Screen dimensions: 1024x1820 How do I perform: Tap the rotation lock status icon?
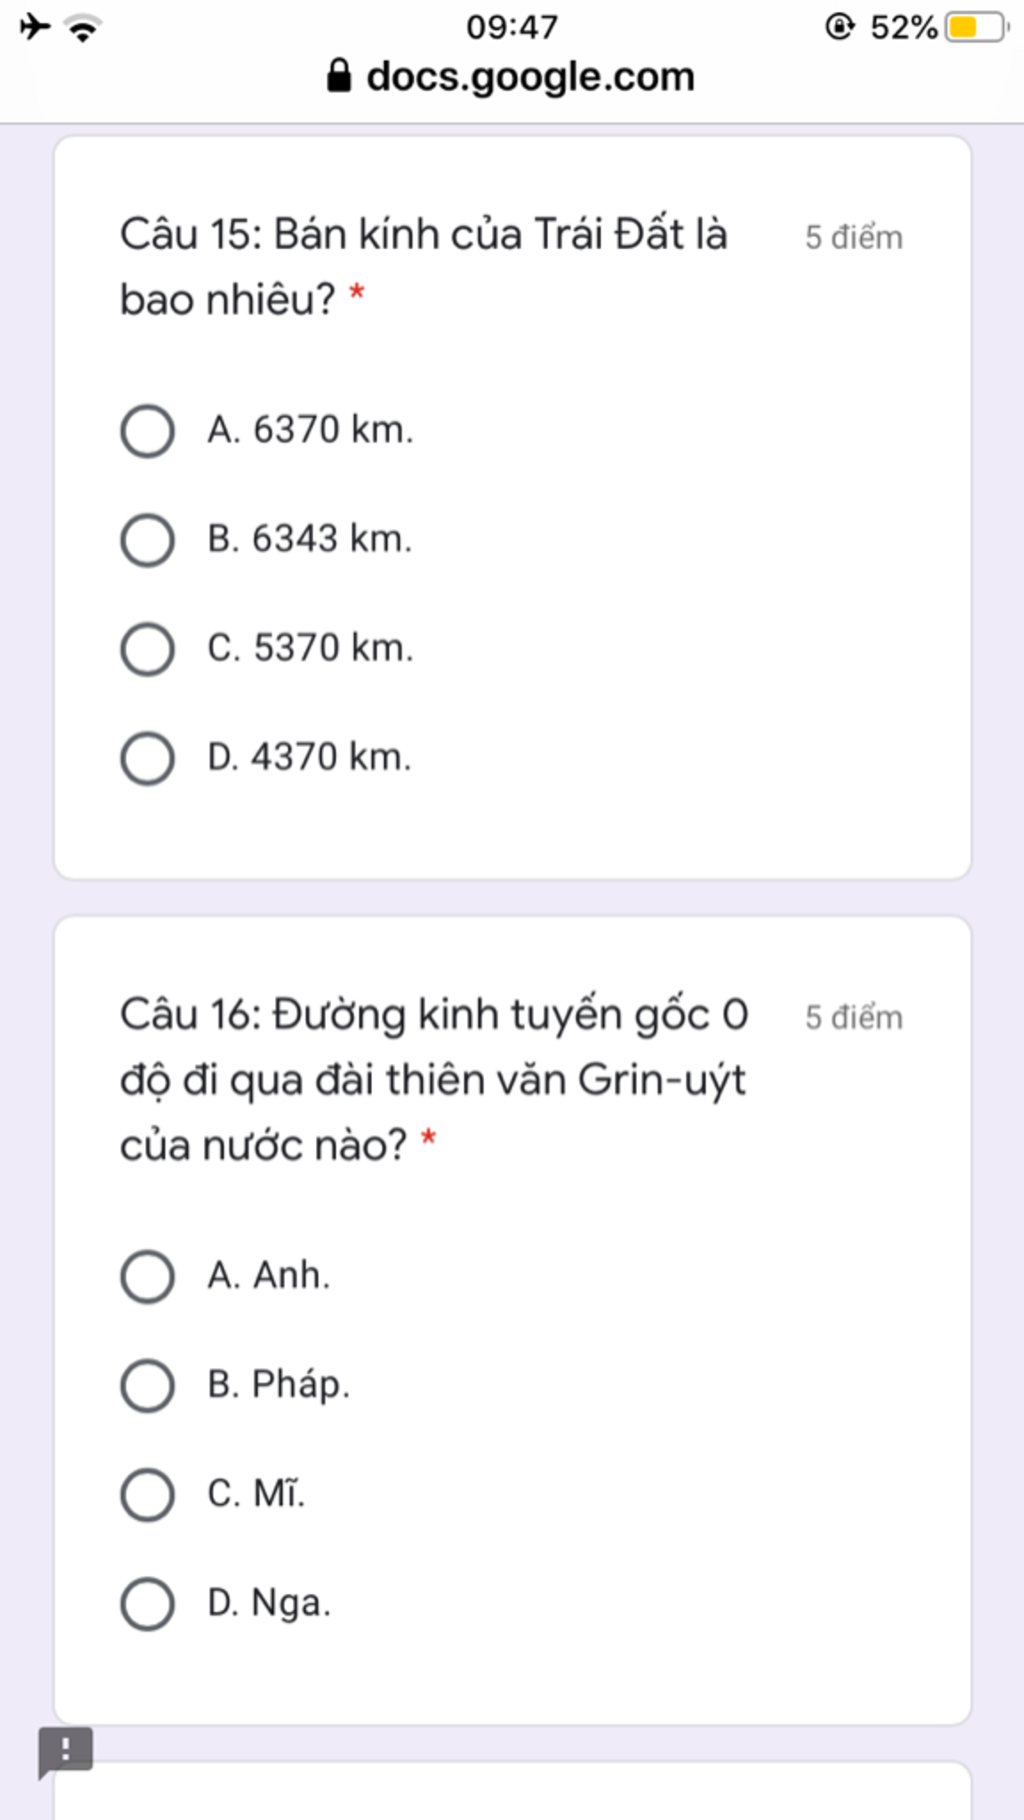(840, 27)
